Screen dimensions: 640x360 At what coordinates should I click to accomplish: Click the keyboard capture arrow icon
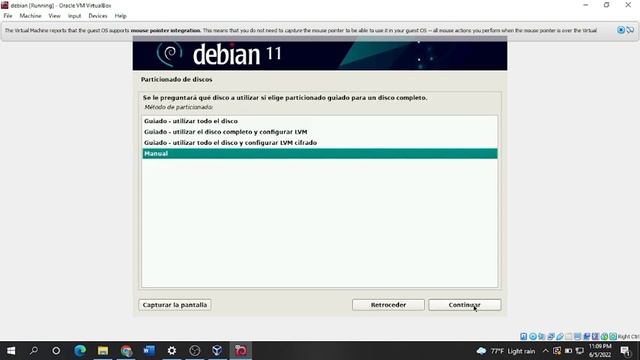click(613, 336)
